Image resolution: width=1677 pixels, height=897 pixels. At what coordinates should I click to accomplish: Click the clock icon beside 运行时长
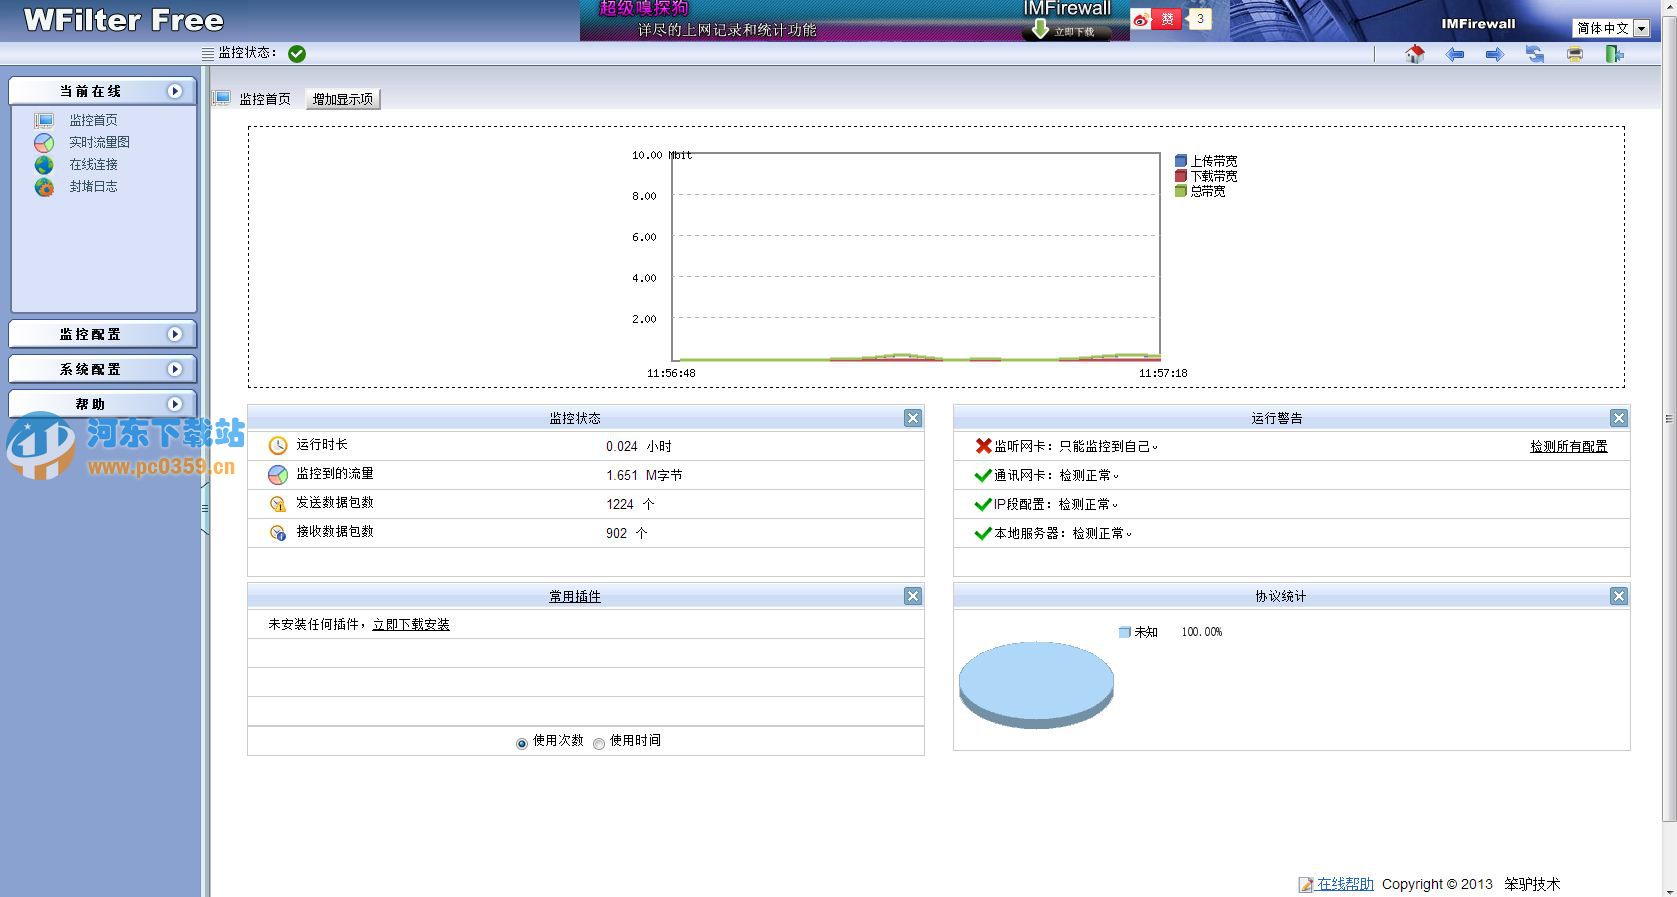tap(278, 446)
